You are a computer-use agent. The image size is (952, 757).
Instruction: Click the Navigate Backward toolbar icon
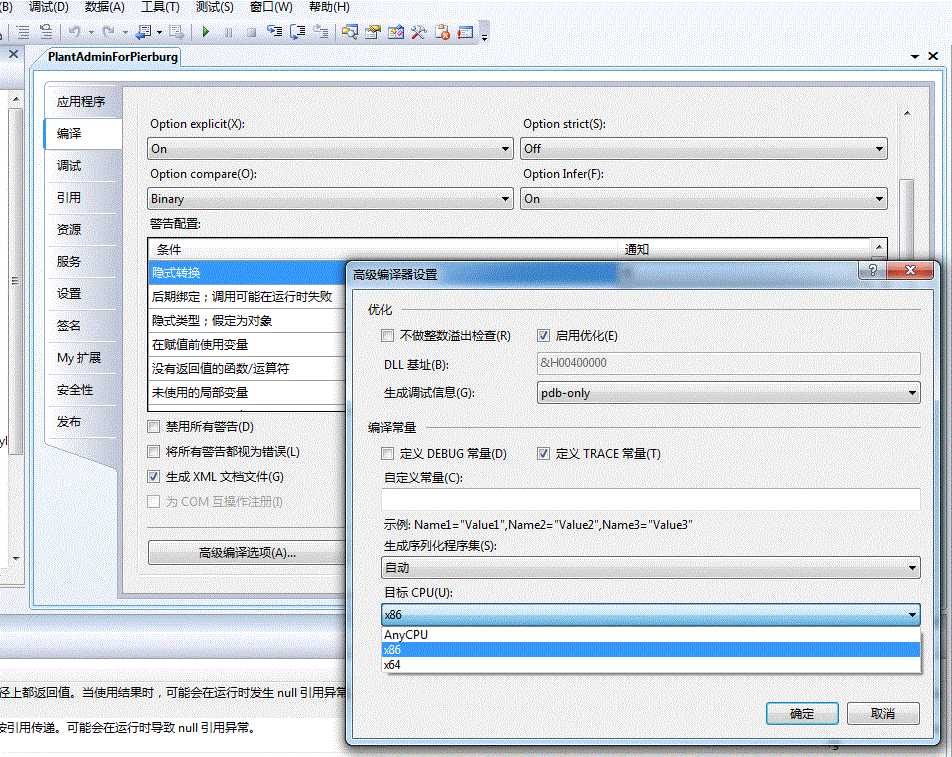pos(144,32)
